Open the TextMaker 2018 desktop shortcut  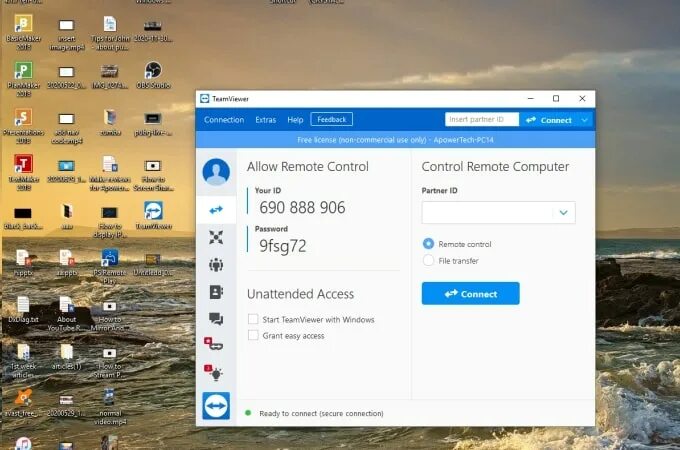pyautogui.click(x=23, y=173)
